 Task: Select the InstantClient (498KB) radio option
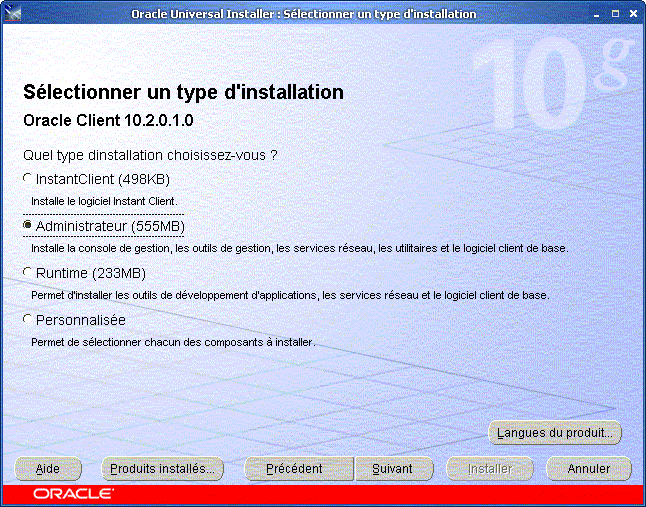tap(27, 179)
